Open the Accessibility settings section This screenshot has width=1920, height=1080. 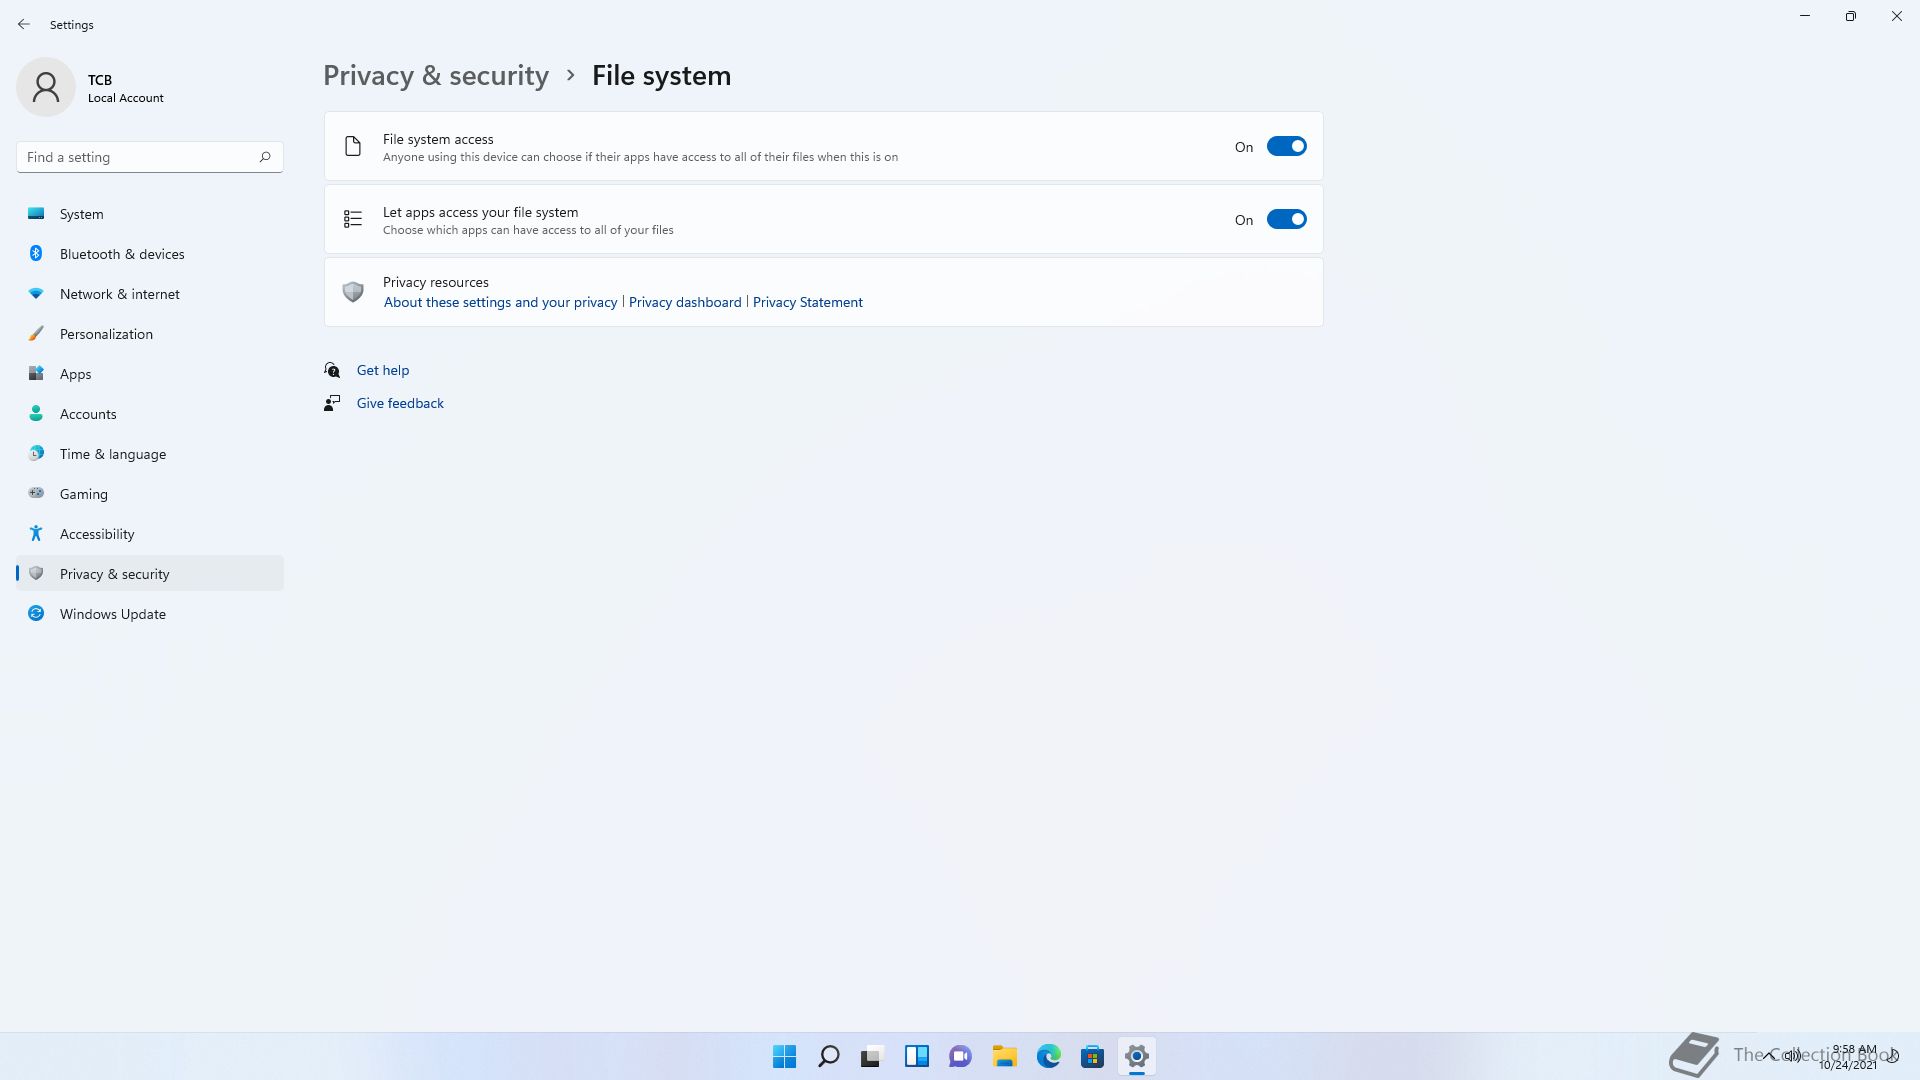(x=97, y=534)
